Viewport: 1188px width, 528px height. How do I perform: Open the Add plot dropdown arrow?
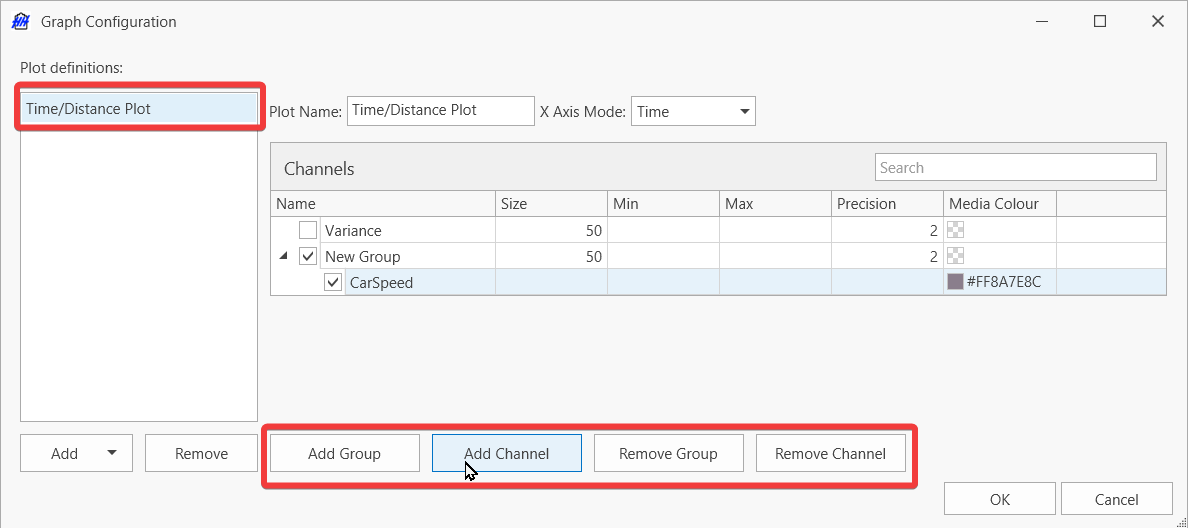click(112, 453)
